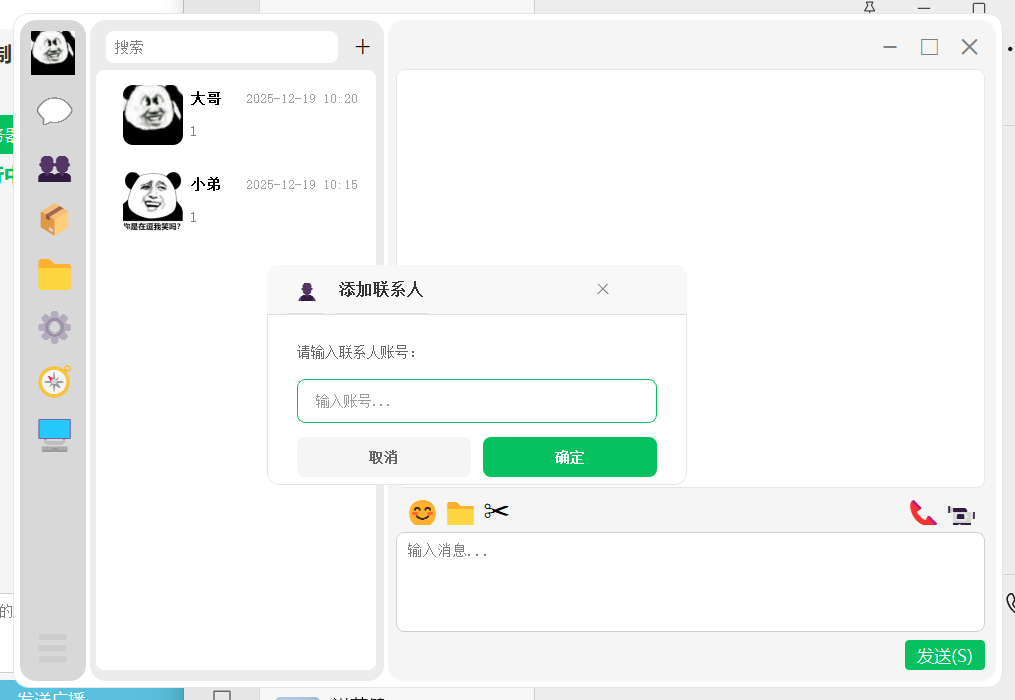This screenshot has width=1015, height=700.
Task: Click the monitor icon in the sidebar
Action: click(x=54, y=434)
